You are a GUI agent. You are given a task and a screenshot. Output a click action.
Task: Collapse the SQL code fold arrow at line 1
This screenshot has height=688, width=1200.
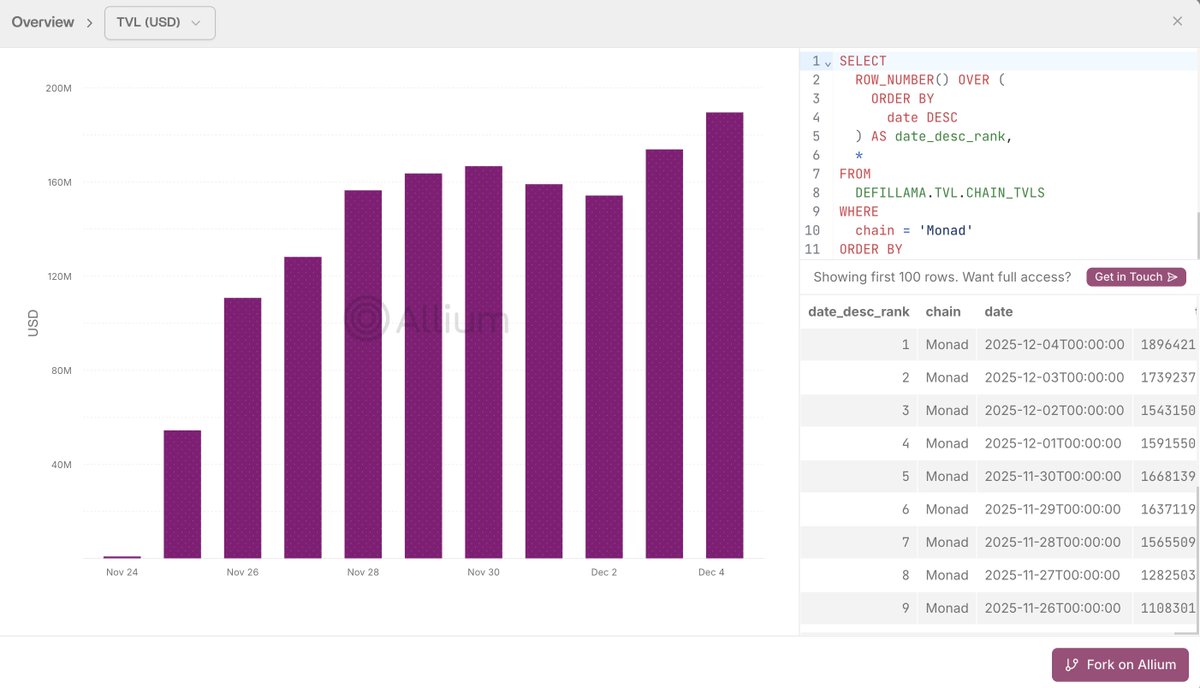tap(828, 62)
